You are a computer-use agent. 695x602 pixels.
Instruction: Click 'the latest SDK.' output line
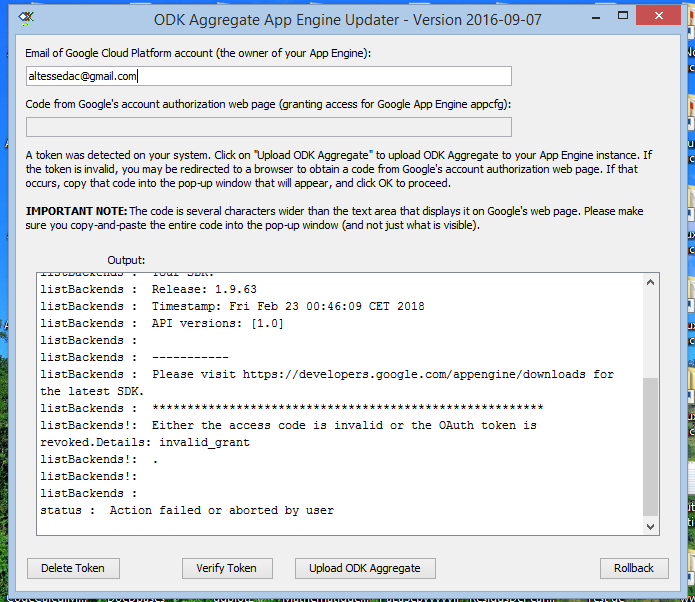coord(92,391)
